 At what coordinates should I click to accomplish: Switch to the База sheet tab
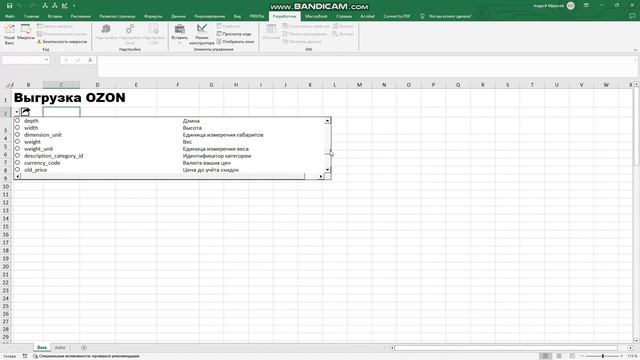tap(42, 348)
